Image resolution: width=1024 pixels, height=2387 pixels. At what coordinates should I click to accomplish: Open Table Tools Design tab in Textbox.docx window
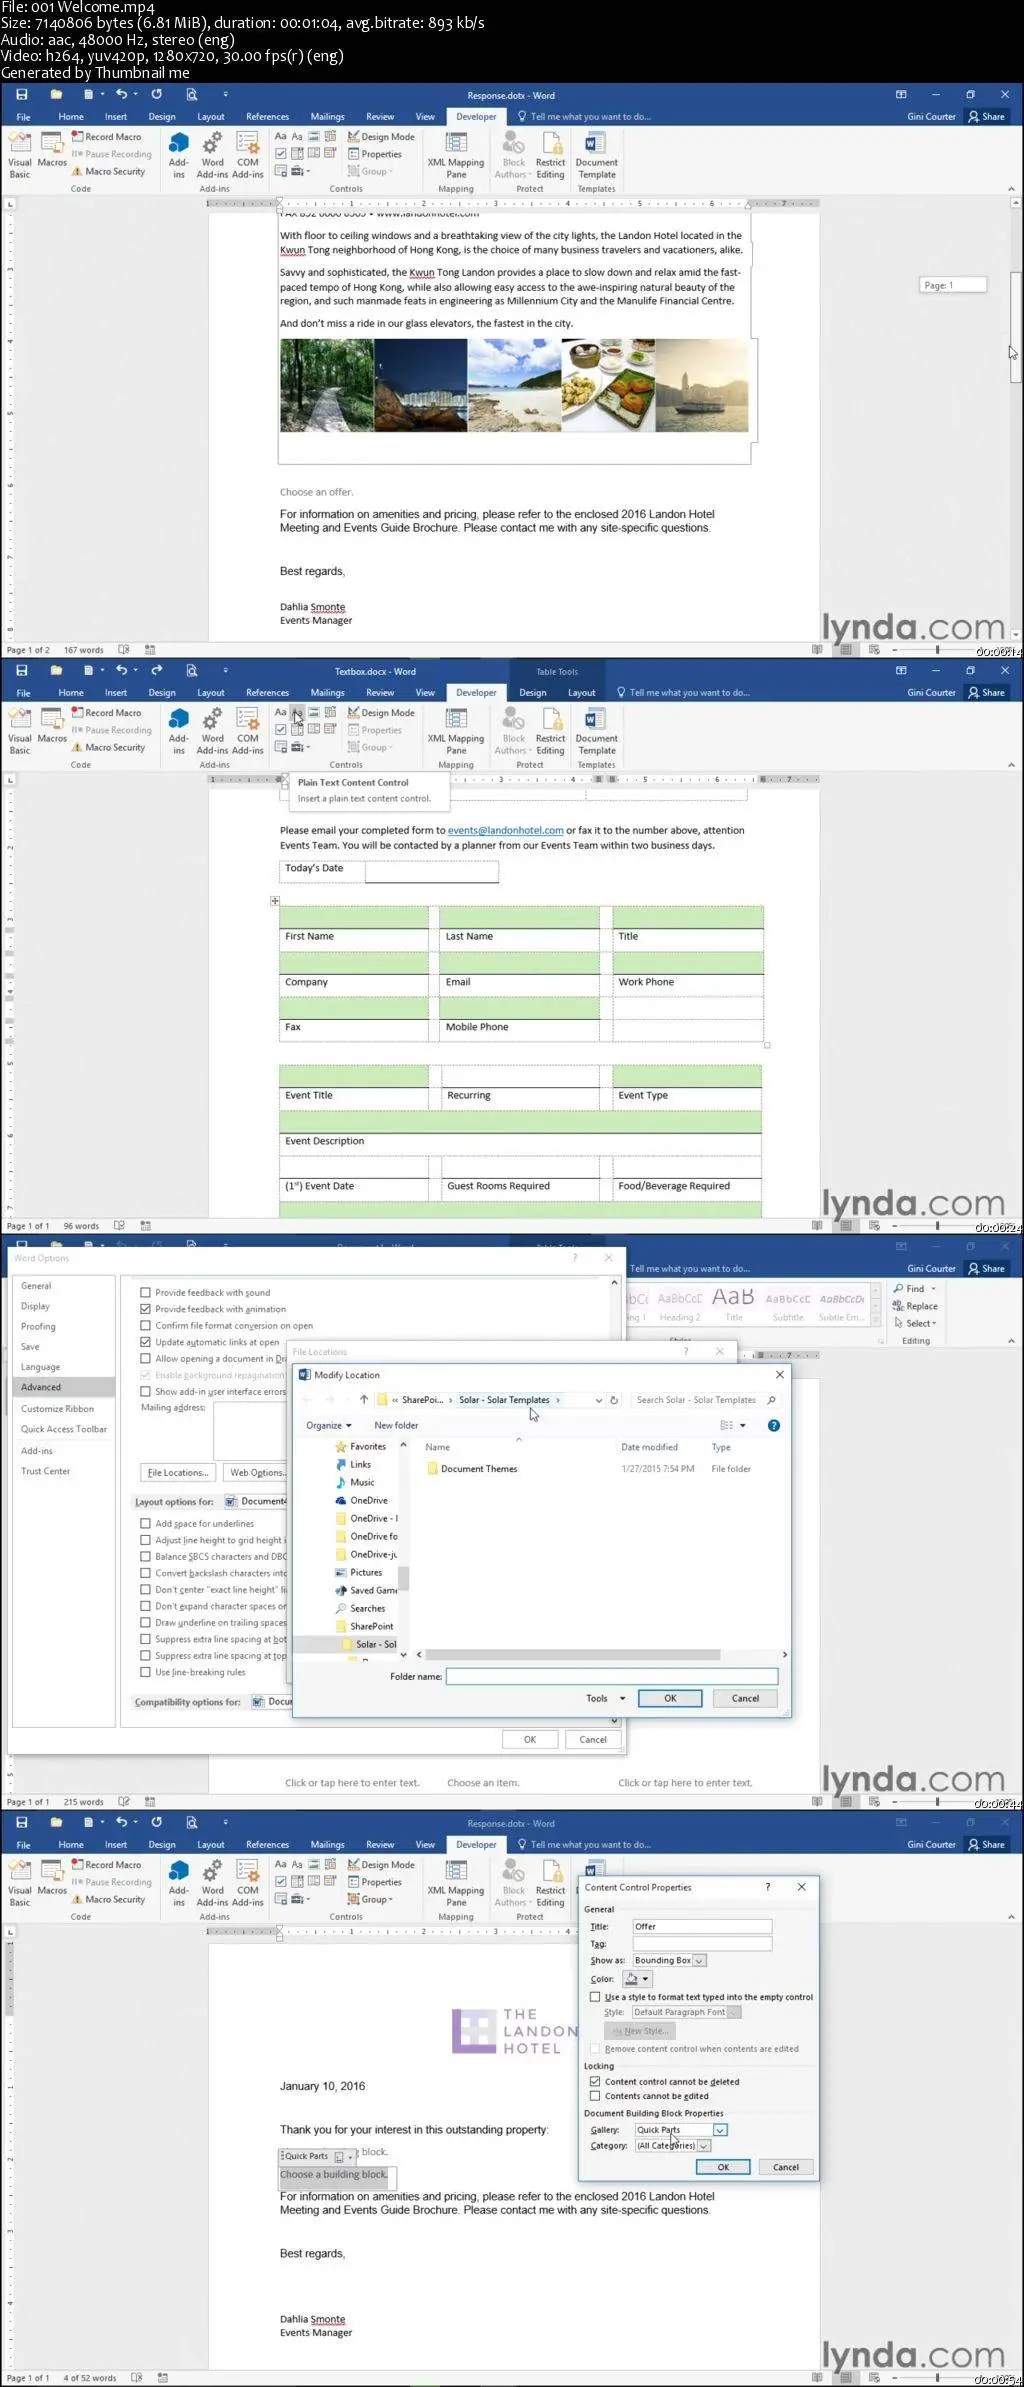coord(533,692)
